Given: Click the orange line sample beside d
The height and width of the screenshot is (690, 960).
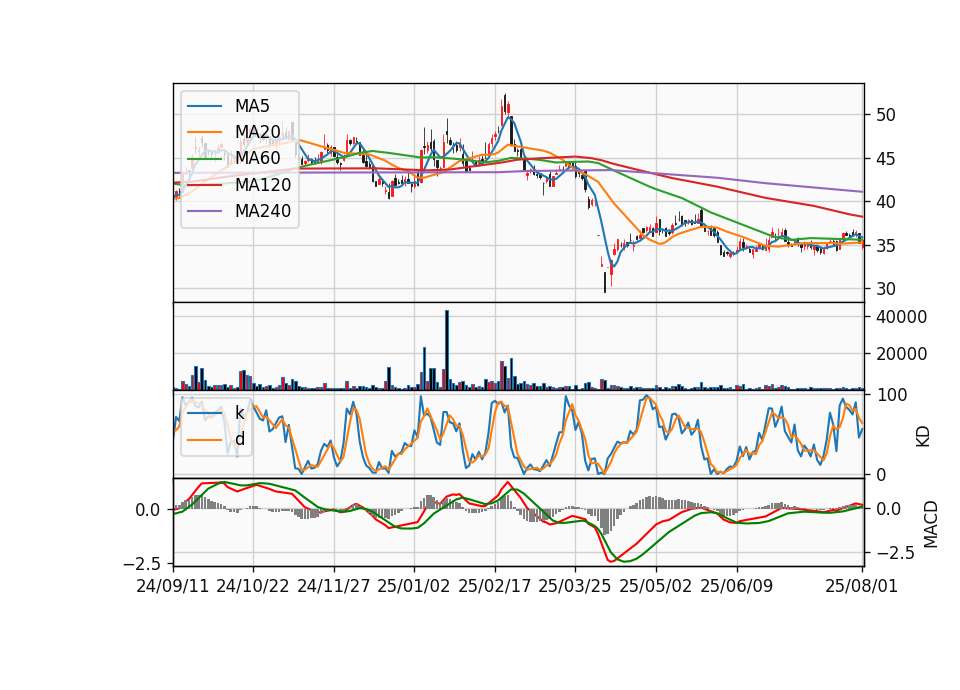Looking at the screenshot, I should click(x=204, y=440).
